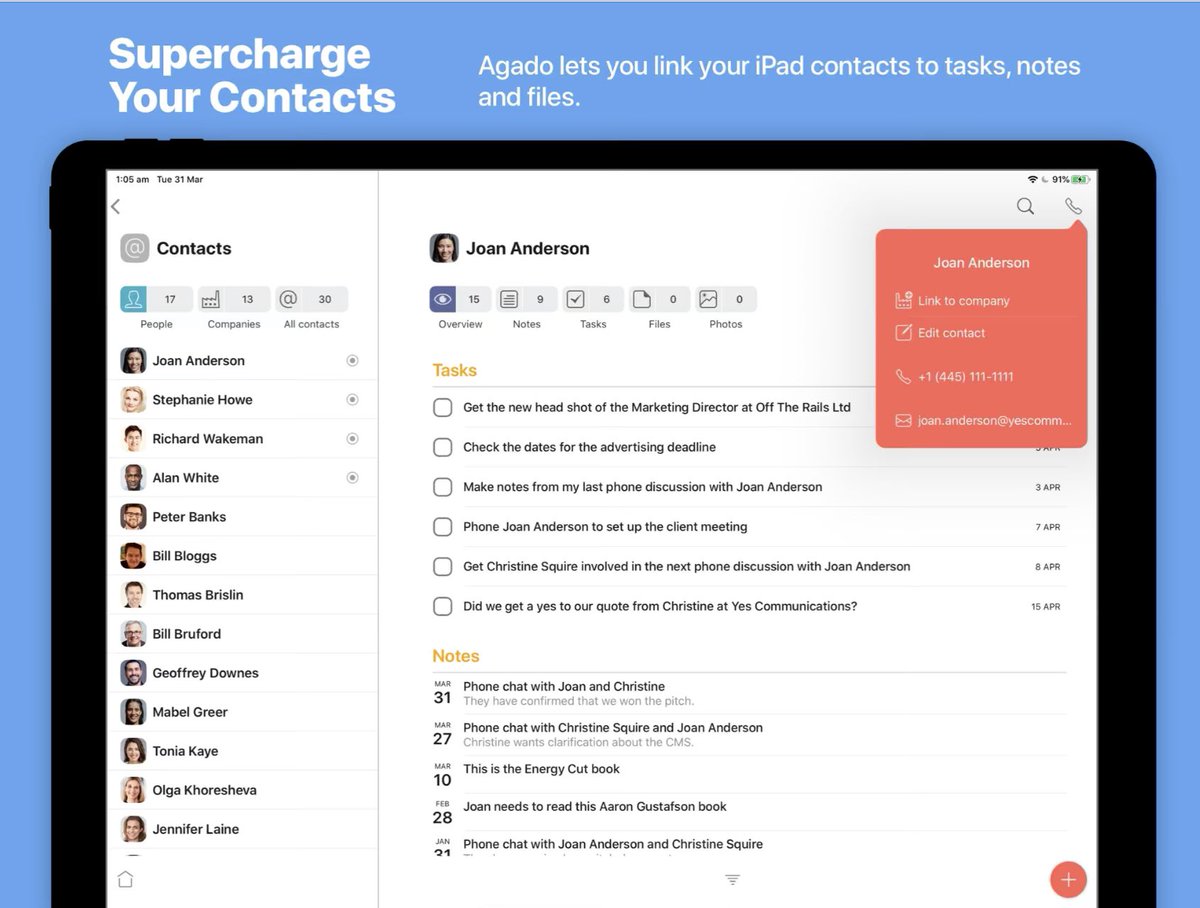
Task: Check off the advertising deadline task
Action: [x=443, y=447]
